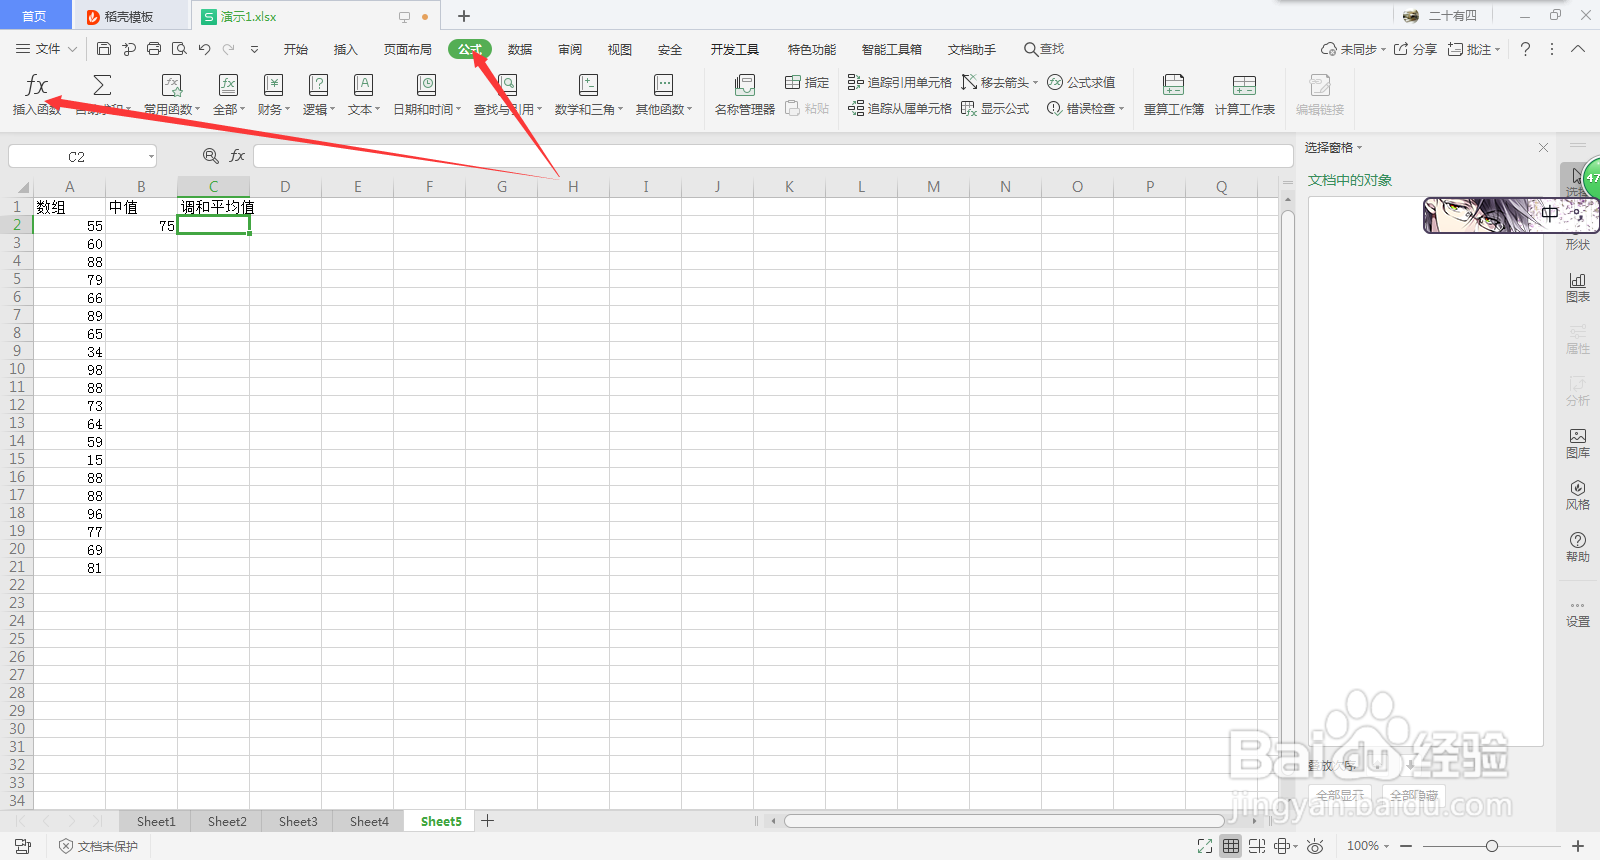Click Recalculate Workbook (重算工作簿)

coord(1174,95)
